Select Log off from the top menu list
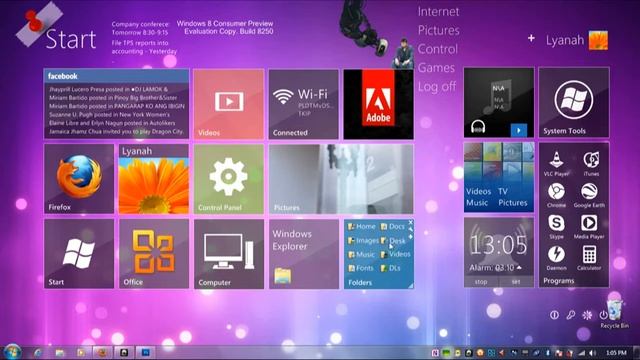This screenshot has width=640, height=360. coord(437,87)
